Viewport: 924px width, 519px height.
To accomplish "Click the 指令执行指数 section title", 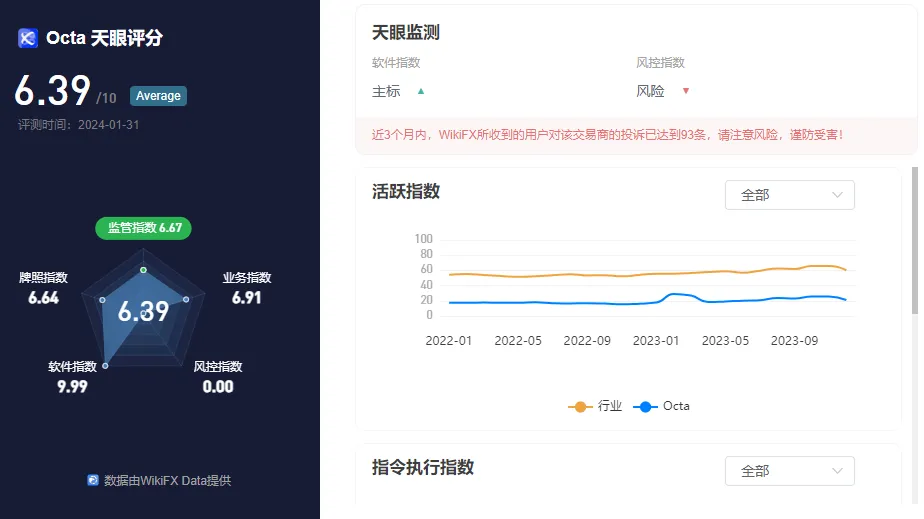I will pos(423,467).
